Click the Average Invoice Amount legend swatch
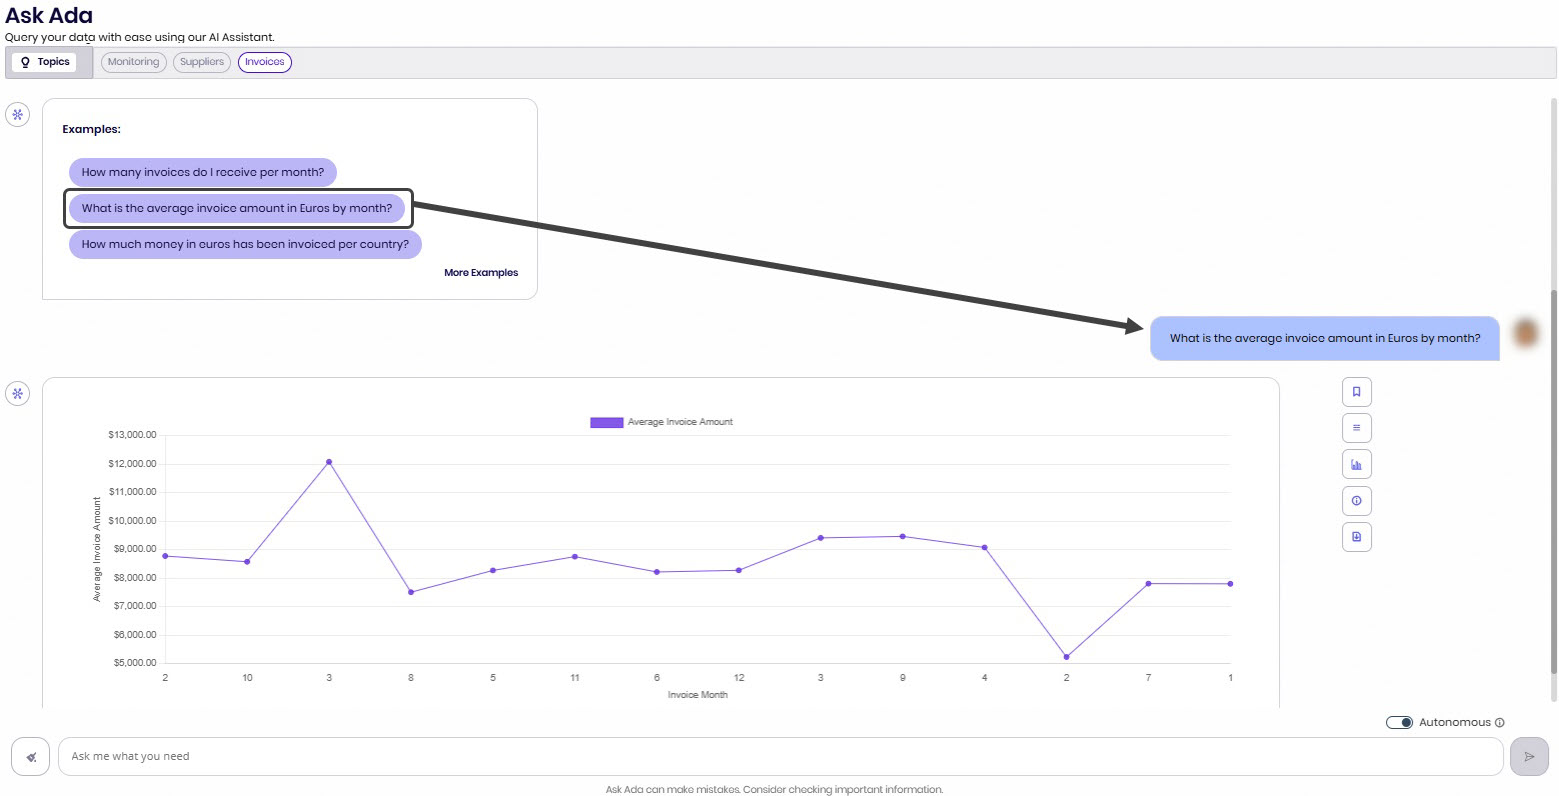The width and height of the screenshot is (1559, 796). [606, 422]
